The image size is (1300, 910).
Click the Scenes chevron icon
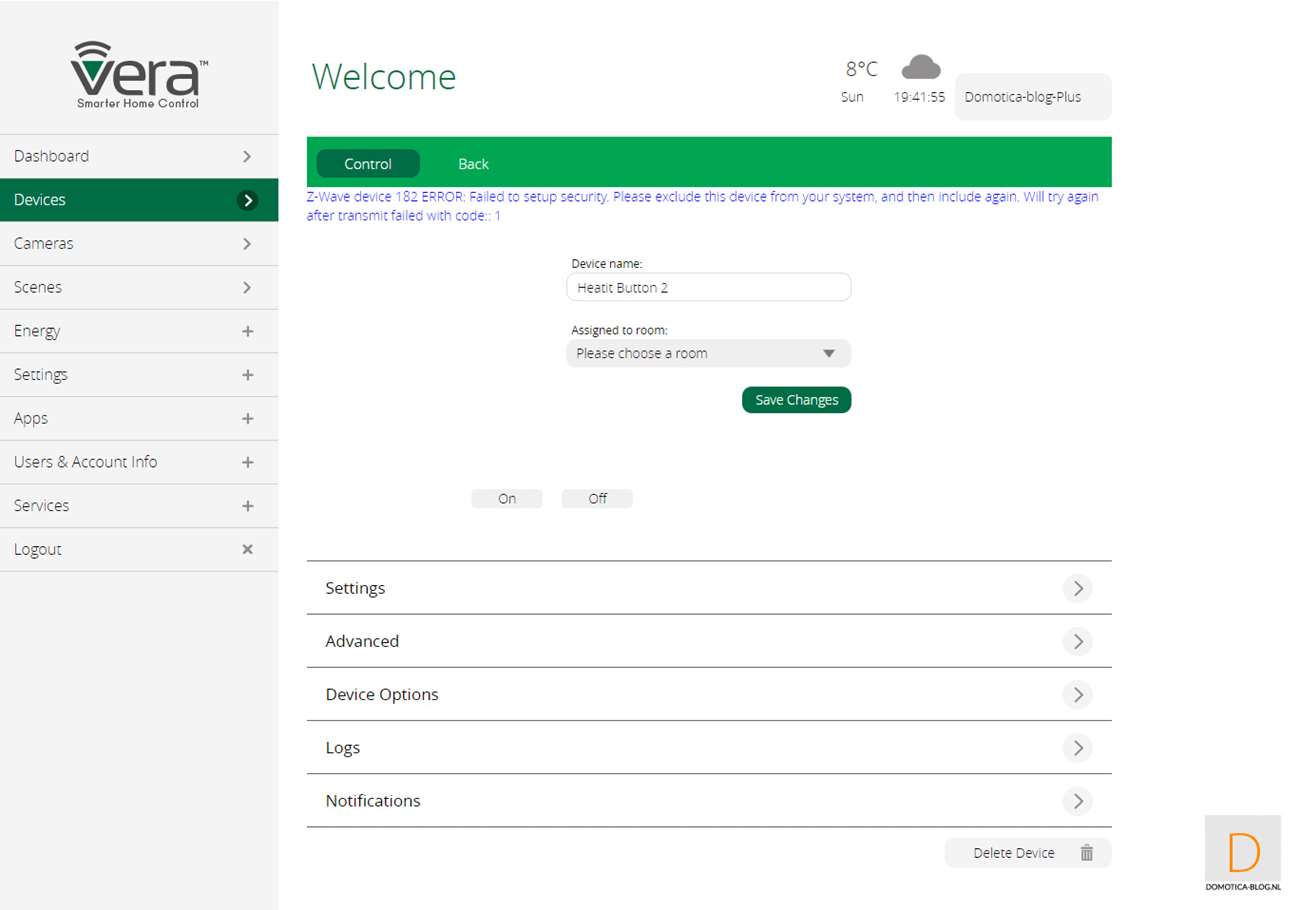tap(247, 288)
